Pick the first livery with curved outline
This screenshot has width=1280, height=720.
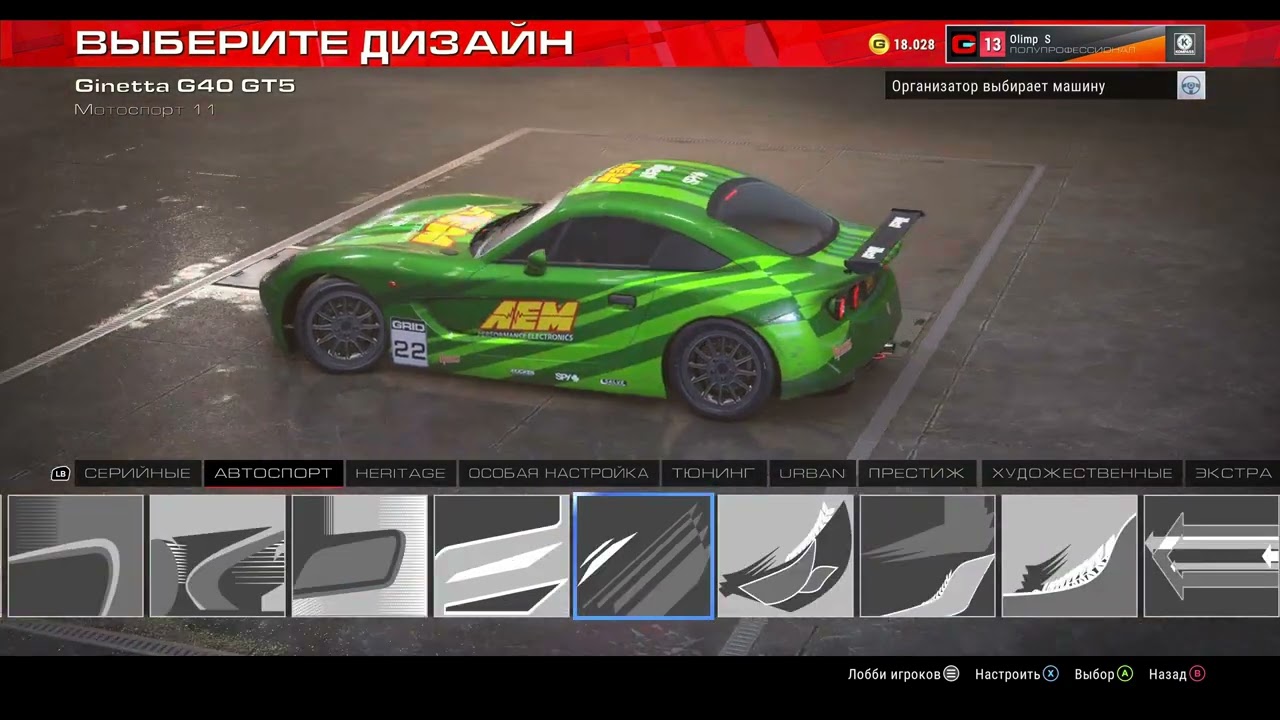coord(75,556)
